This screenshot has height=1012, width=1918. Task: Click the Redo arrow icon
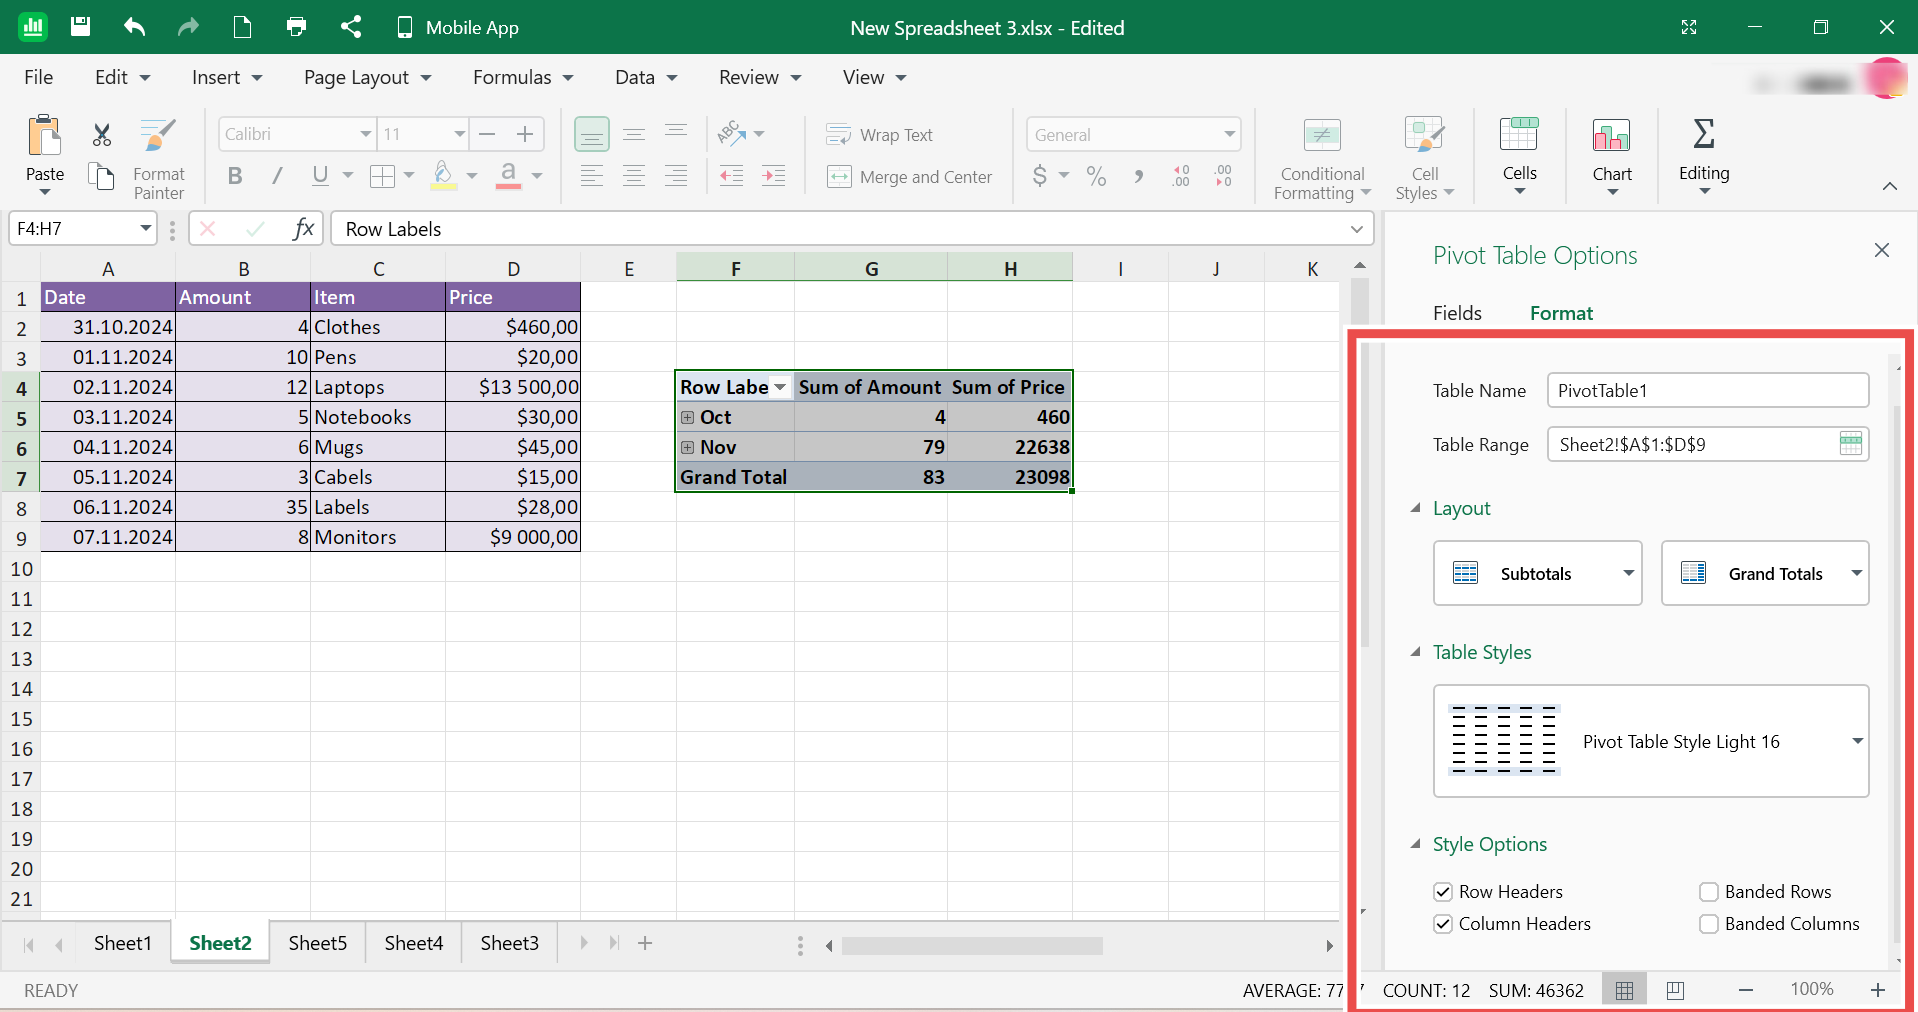pos(188,27)
